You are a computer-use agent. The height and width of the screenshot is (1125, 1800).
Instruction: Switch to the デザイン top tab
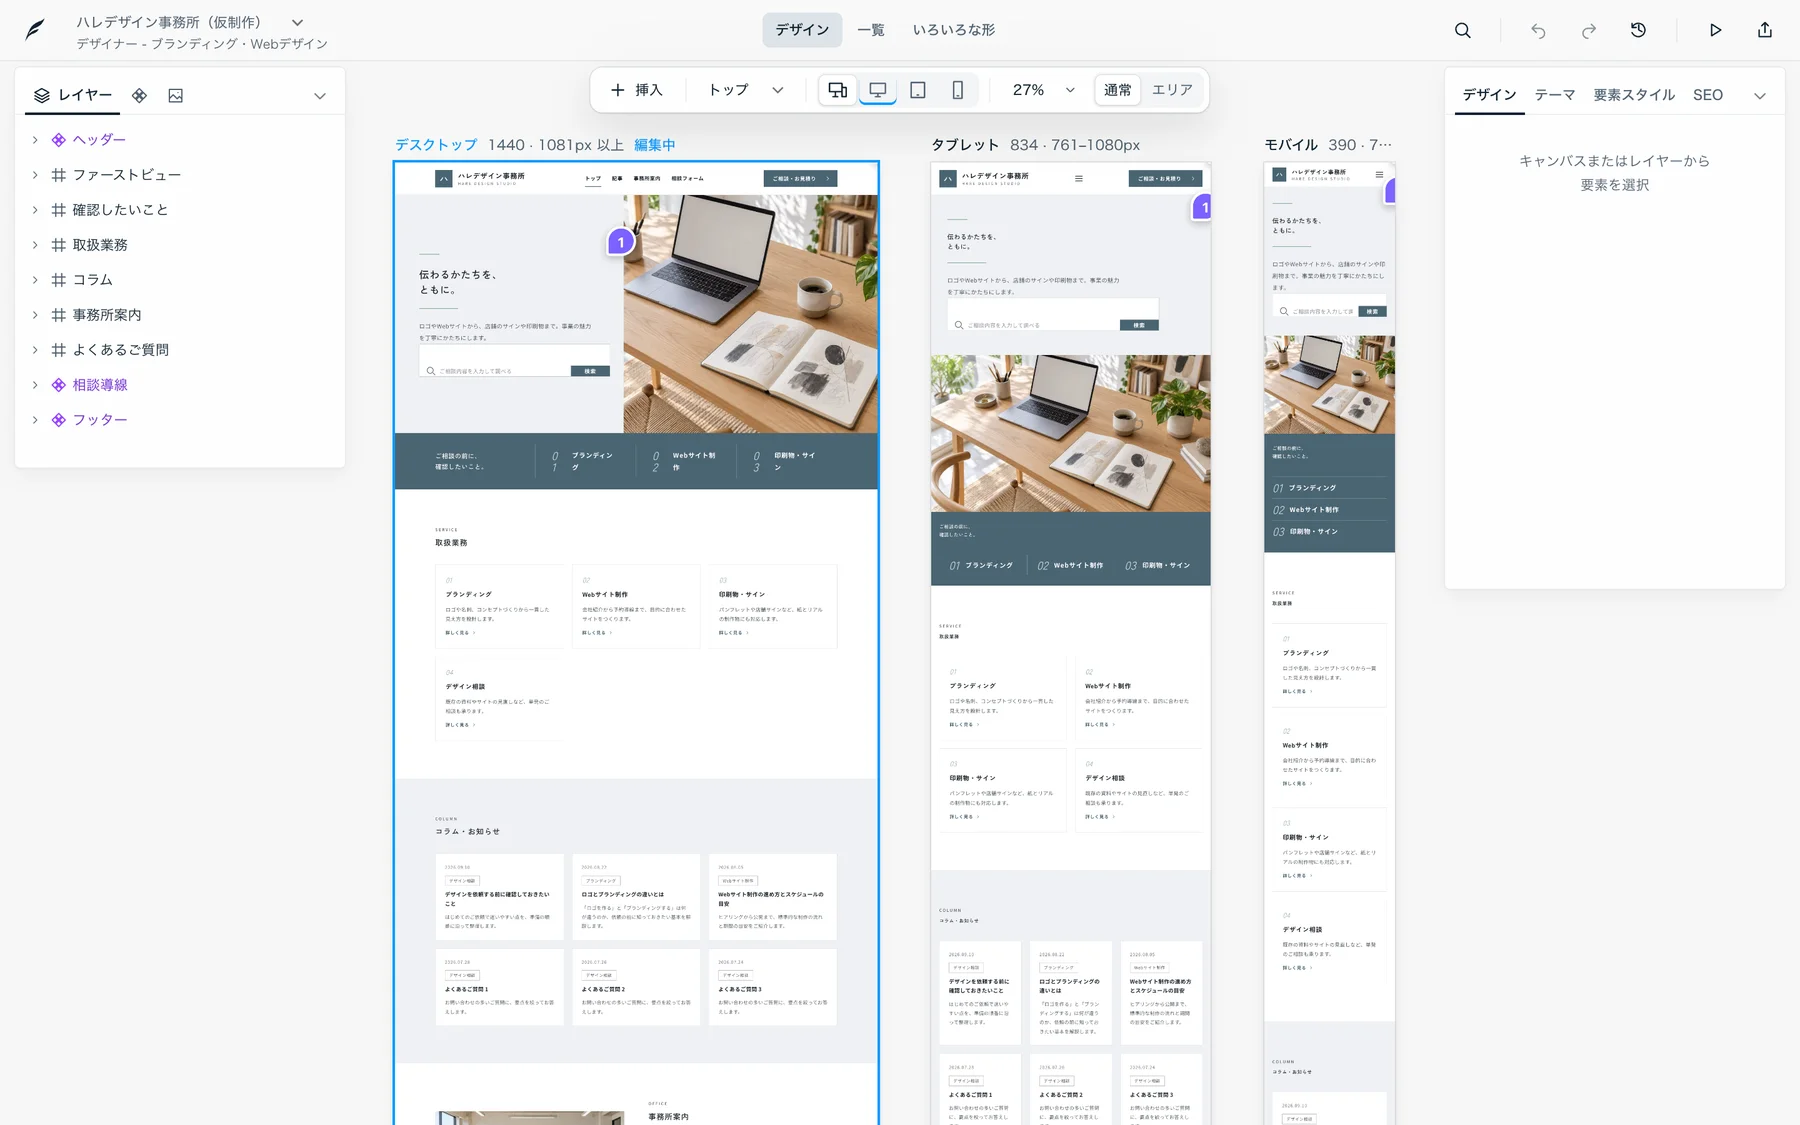802,30
